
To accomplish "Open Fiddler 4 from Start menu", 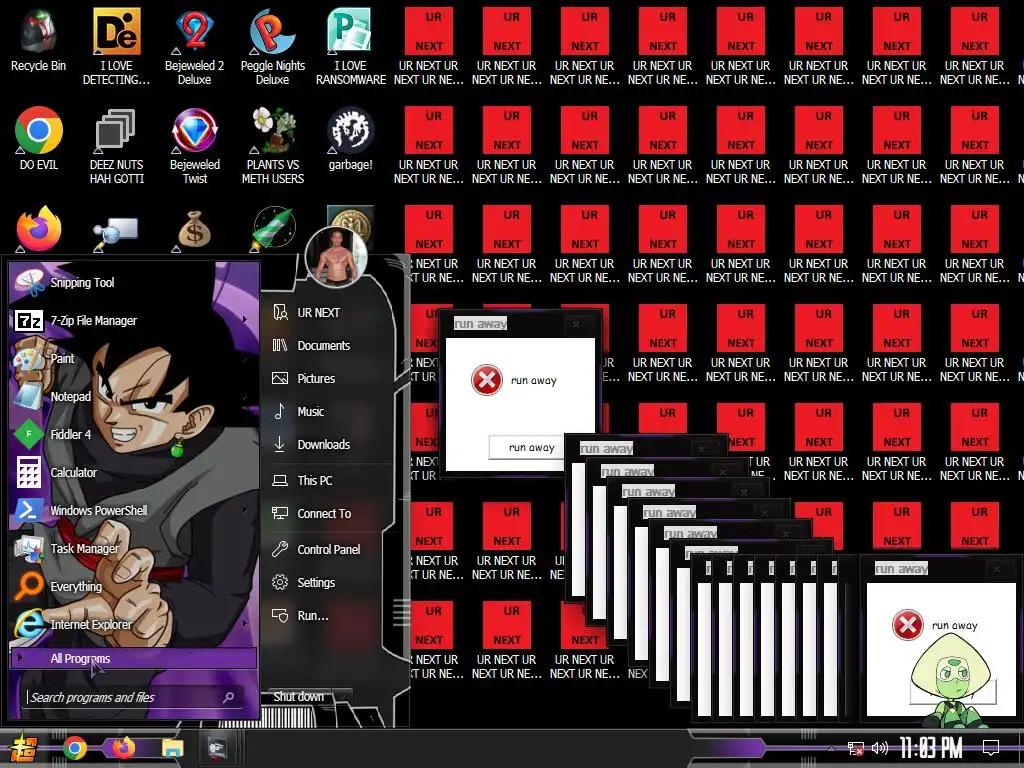I will pos(133,434).
